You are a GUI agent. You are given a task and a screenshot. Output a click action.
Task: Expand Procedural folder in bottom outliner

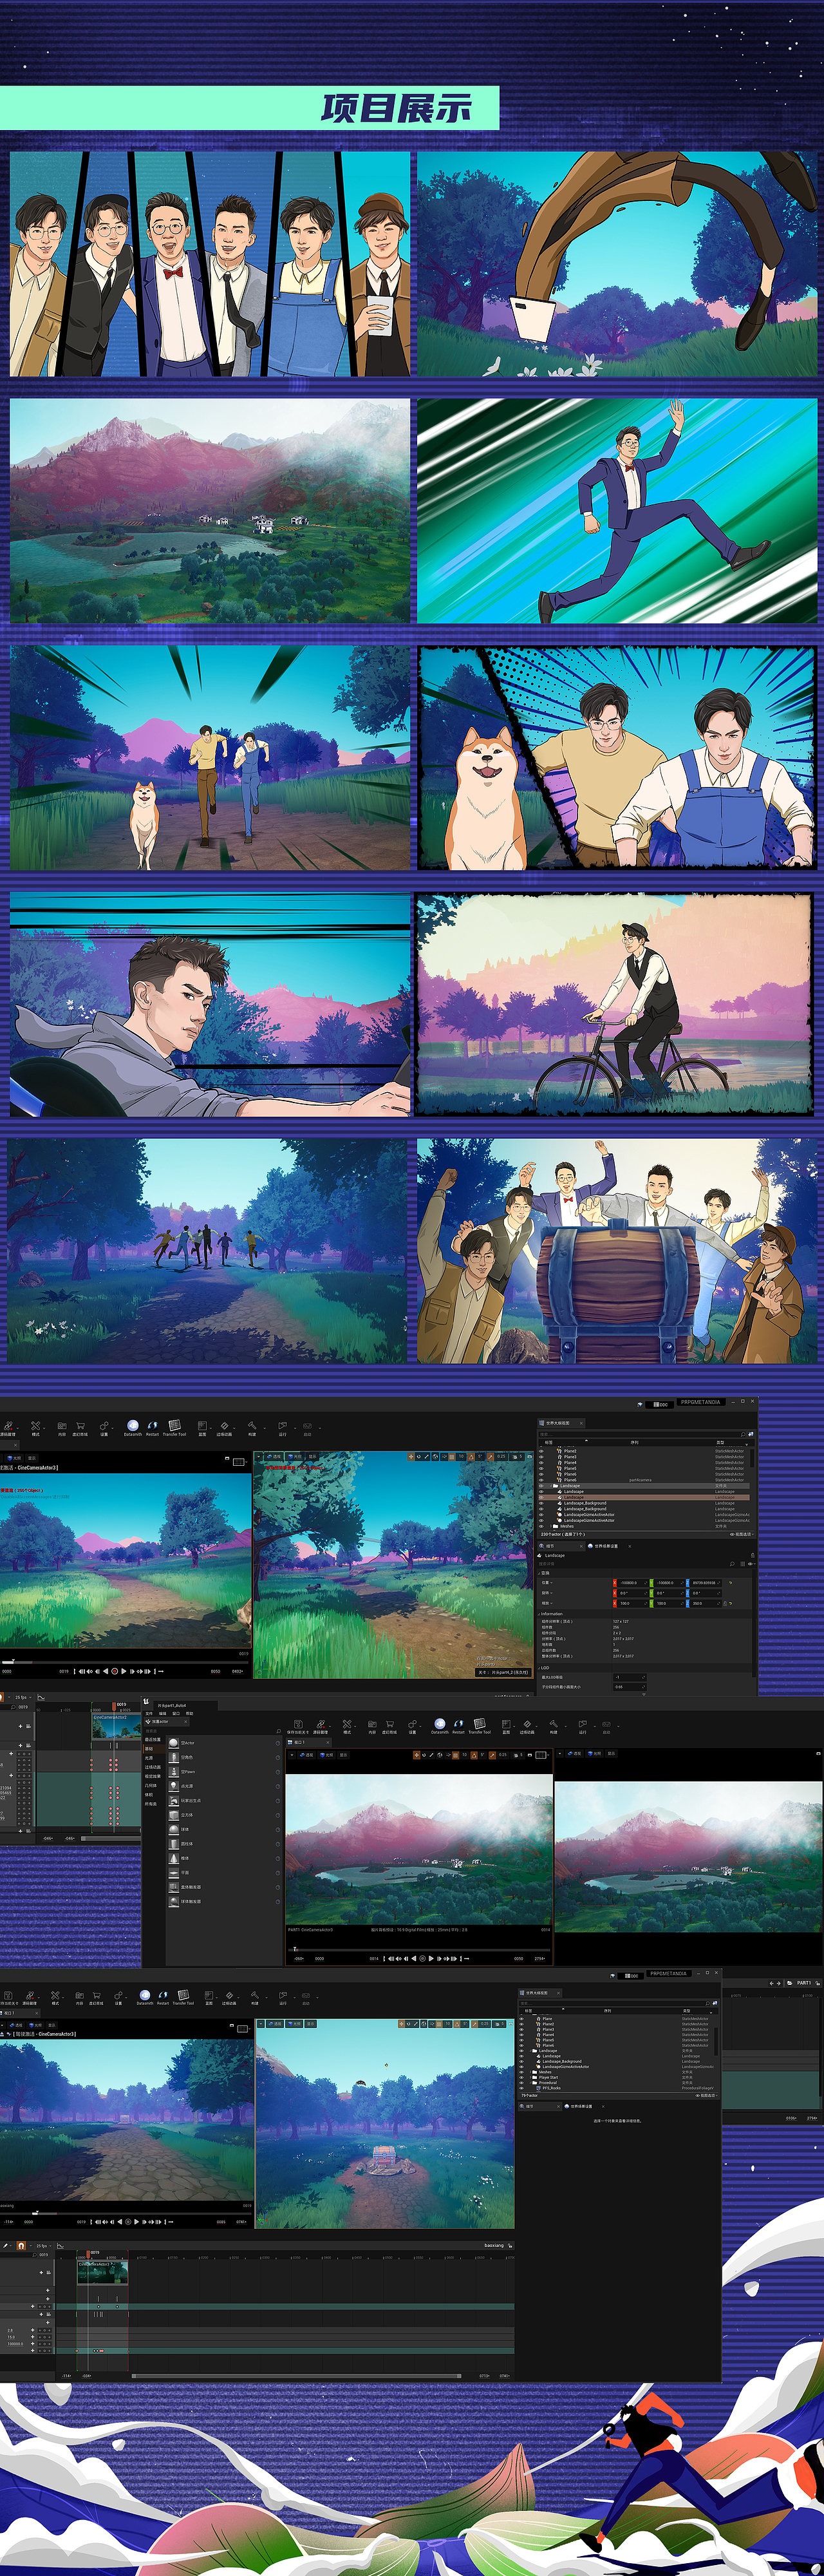click(530, 2083)
